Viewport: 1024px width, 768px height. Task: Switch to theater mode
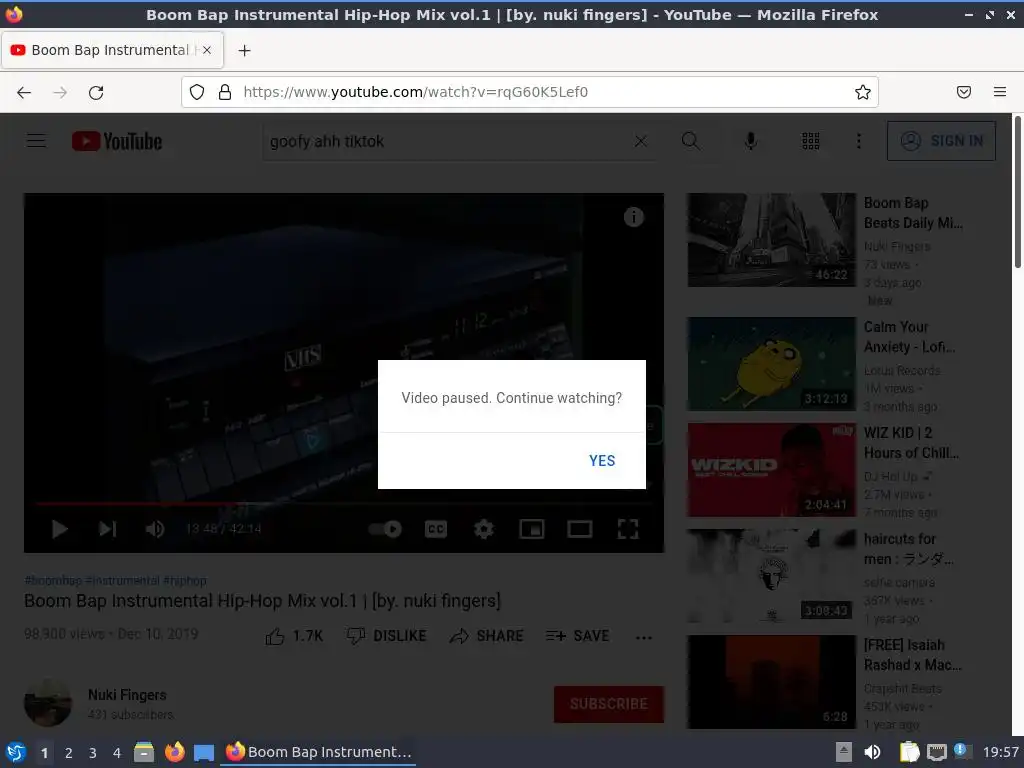coord(579,529)
